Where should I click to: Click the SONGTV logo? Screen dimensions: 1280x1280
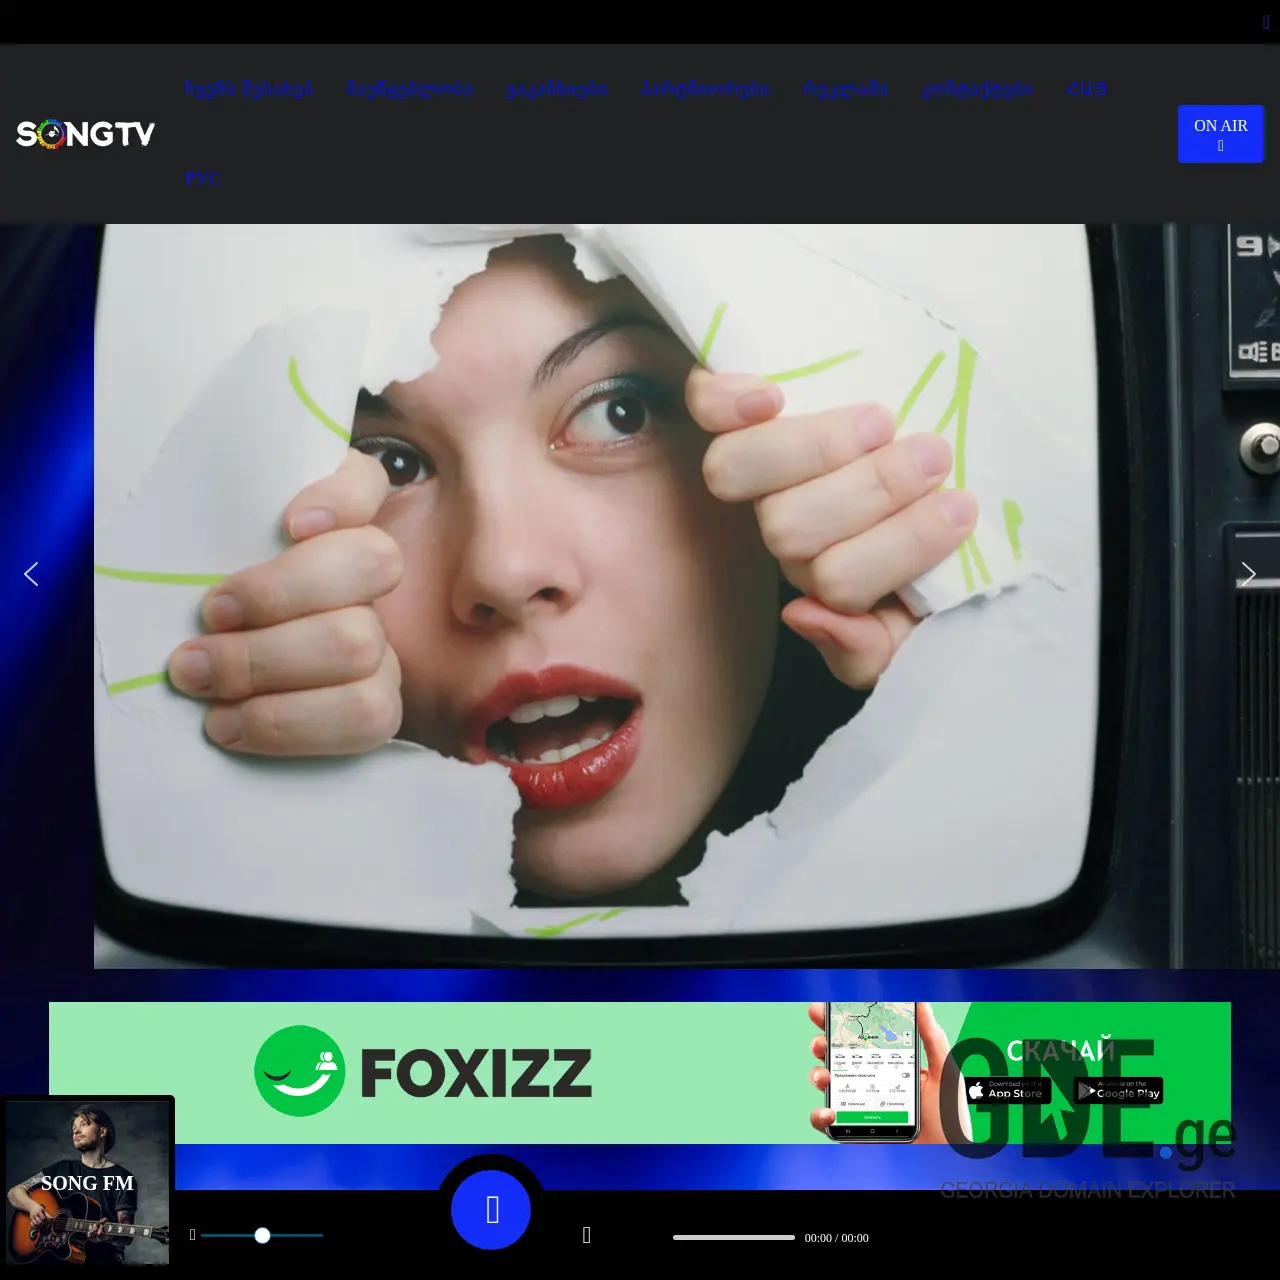click(85, 133)
